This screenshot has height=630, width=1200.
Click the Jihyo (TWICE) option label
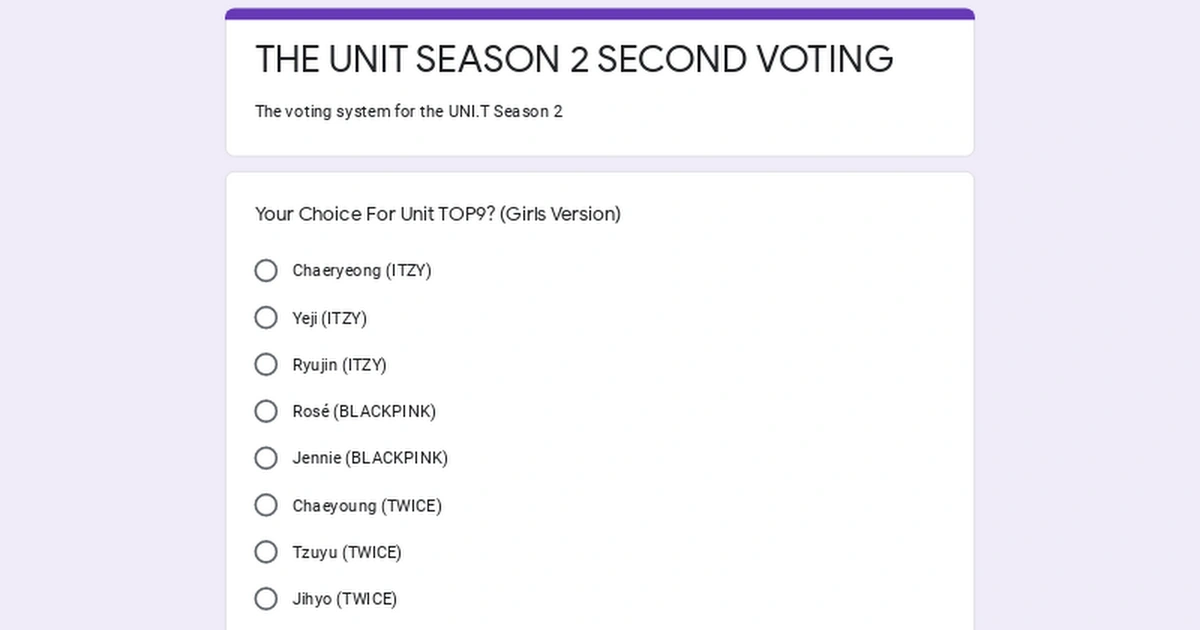(344, 598)
